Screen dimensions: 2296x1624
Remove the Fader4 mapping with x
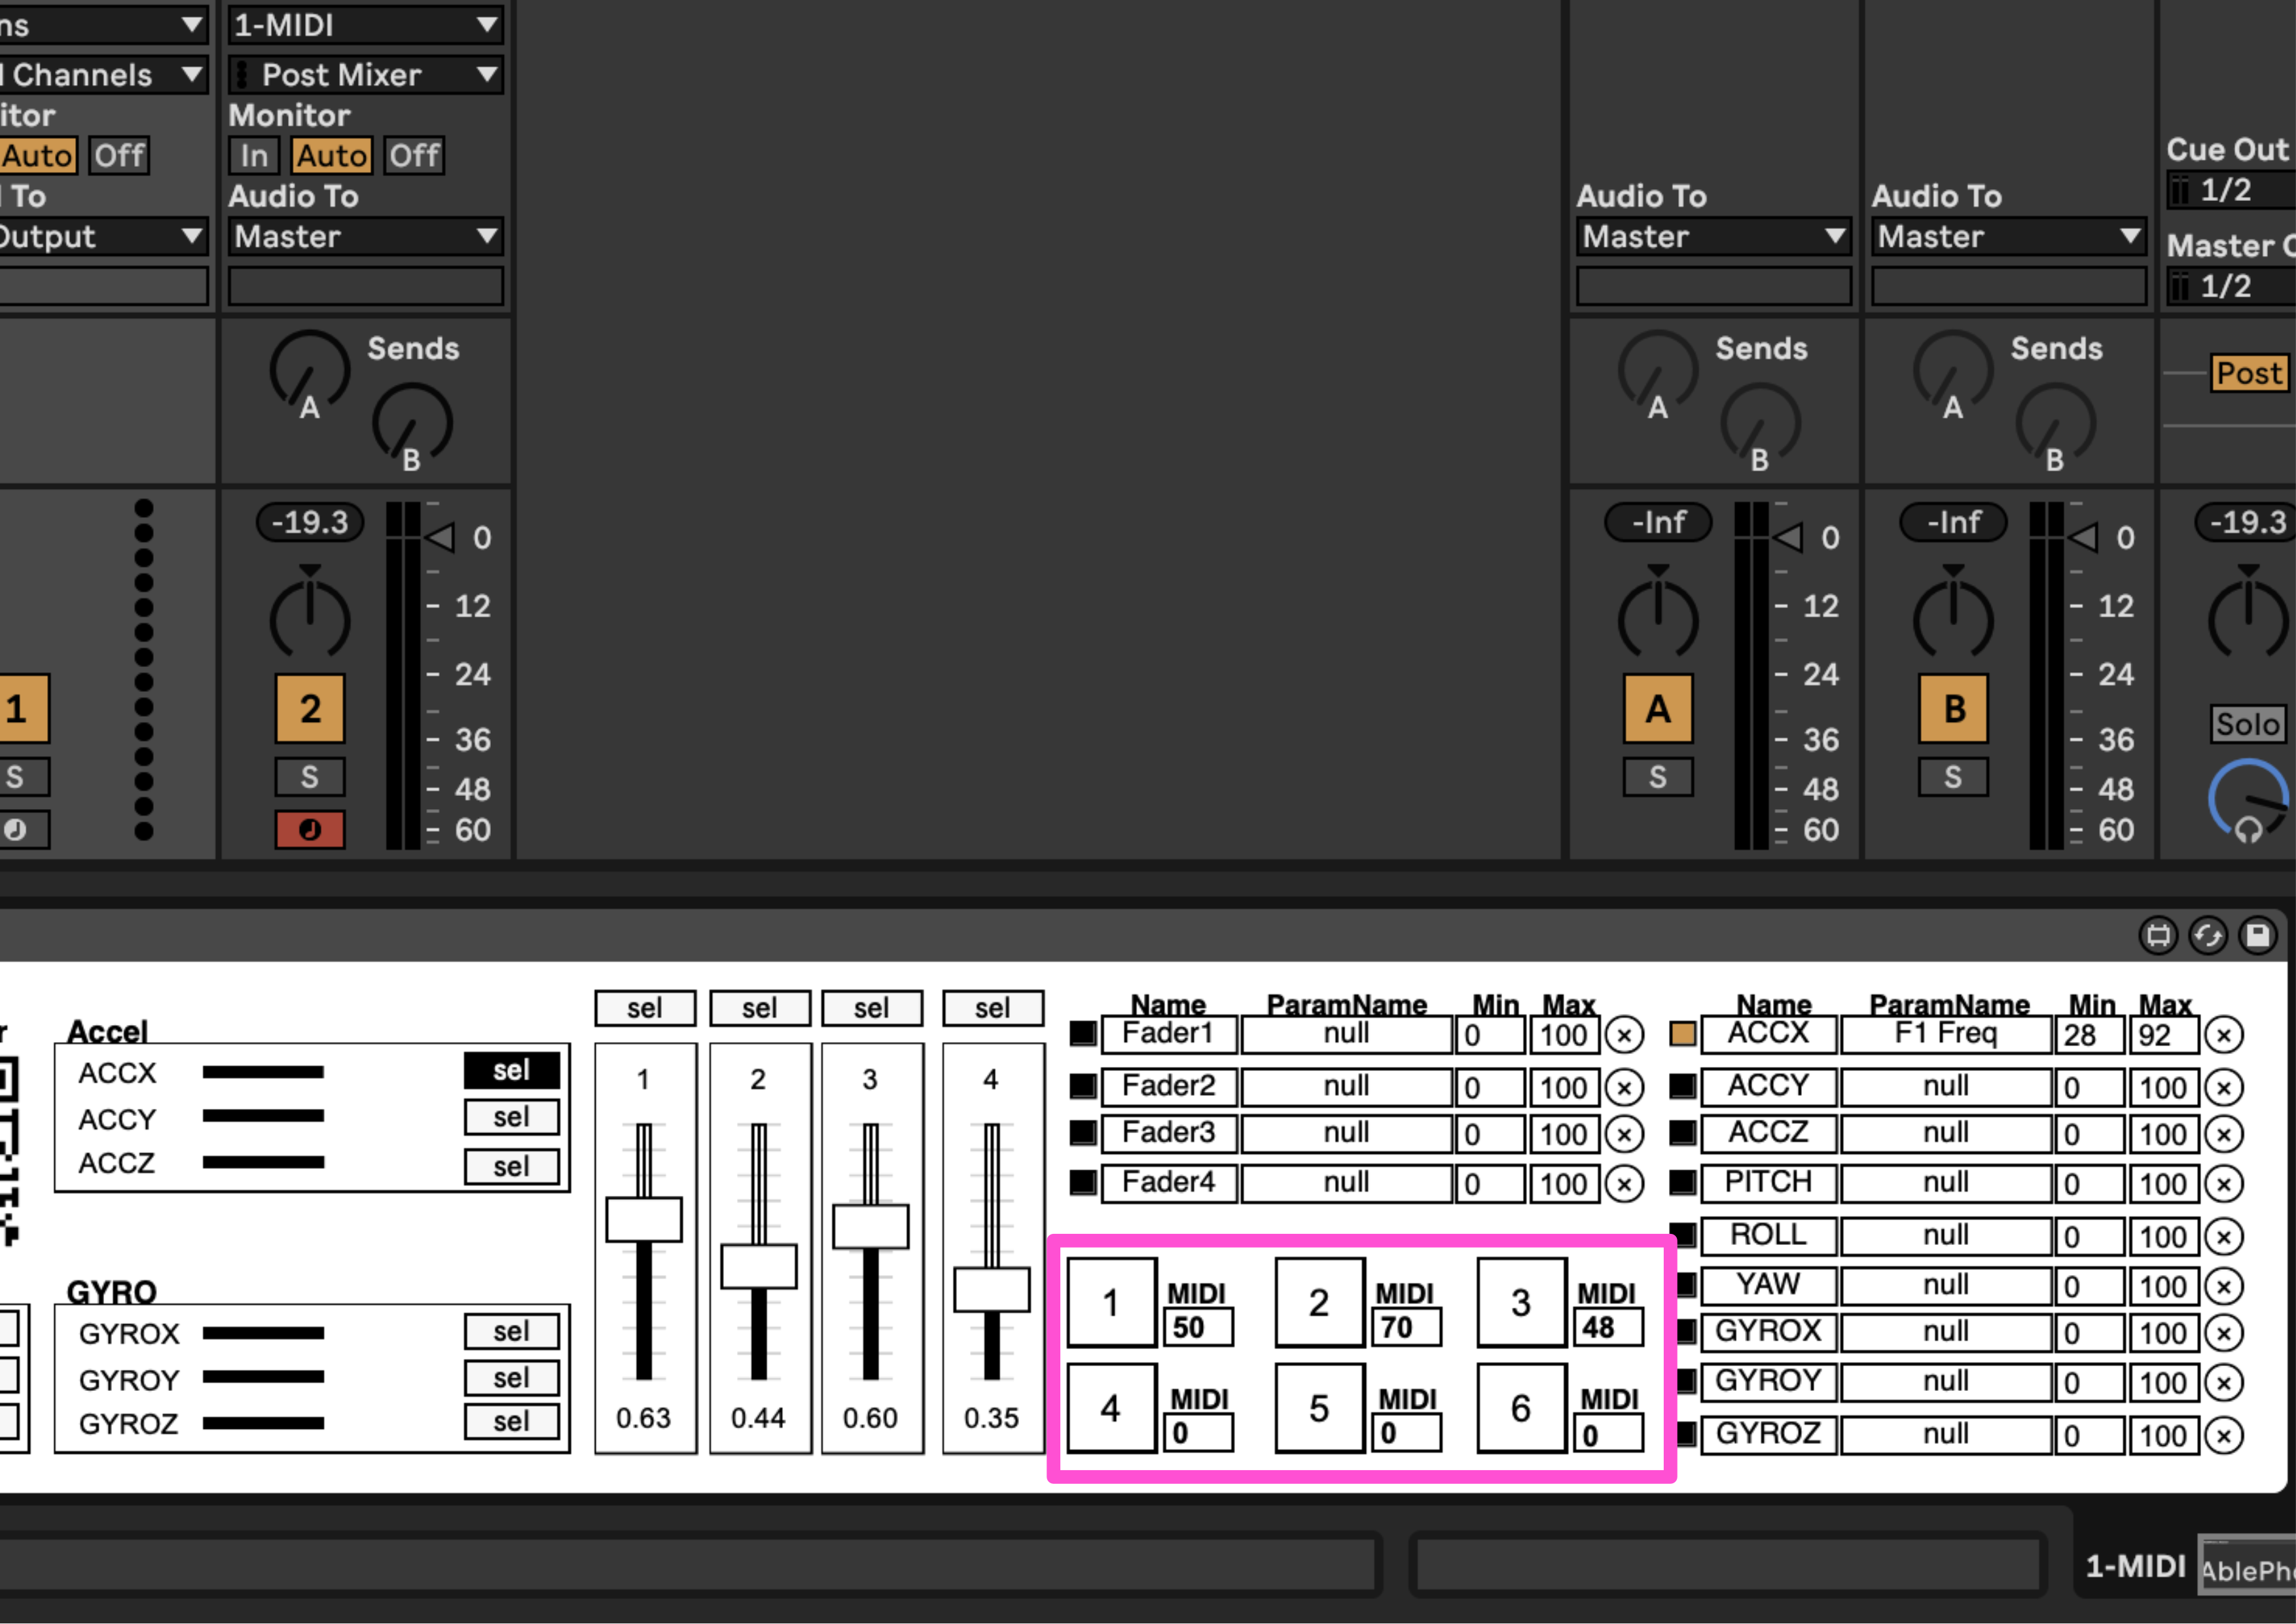point(1624,1184)
